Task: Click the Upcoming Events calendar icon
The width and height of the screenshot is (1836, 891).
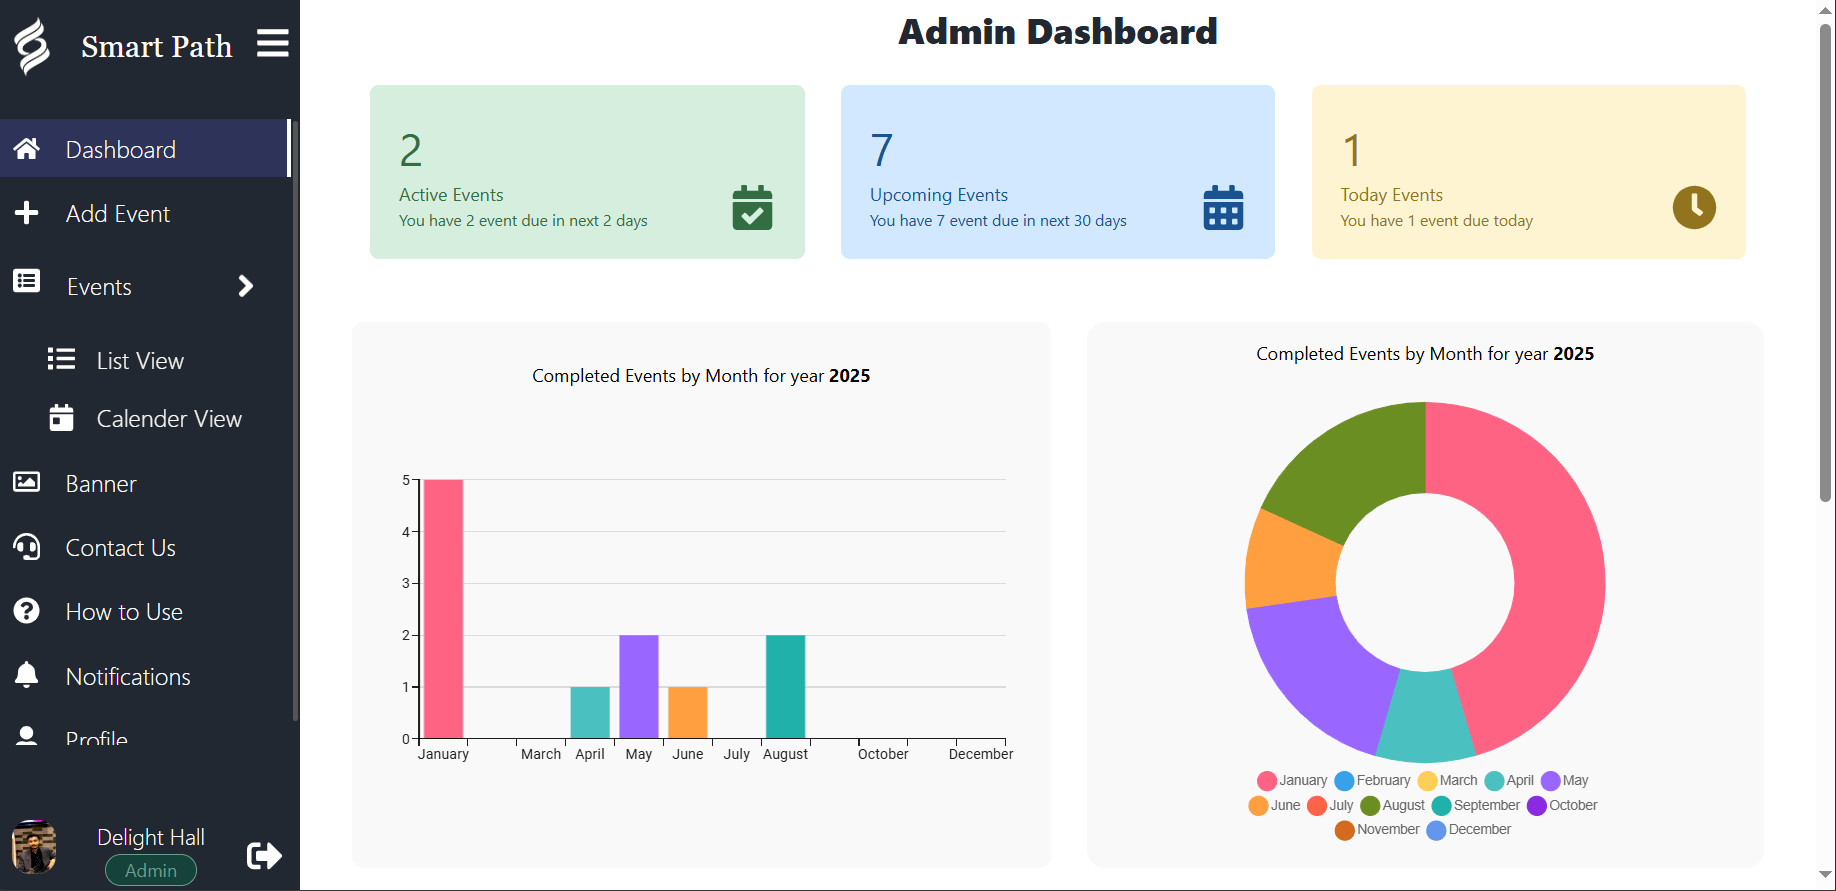Action: (x=1223, y=208)
